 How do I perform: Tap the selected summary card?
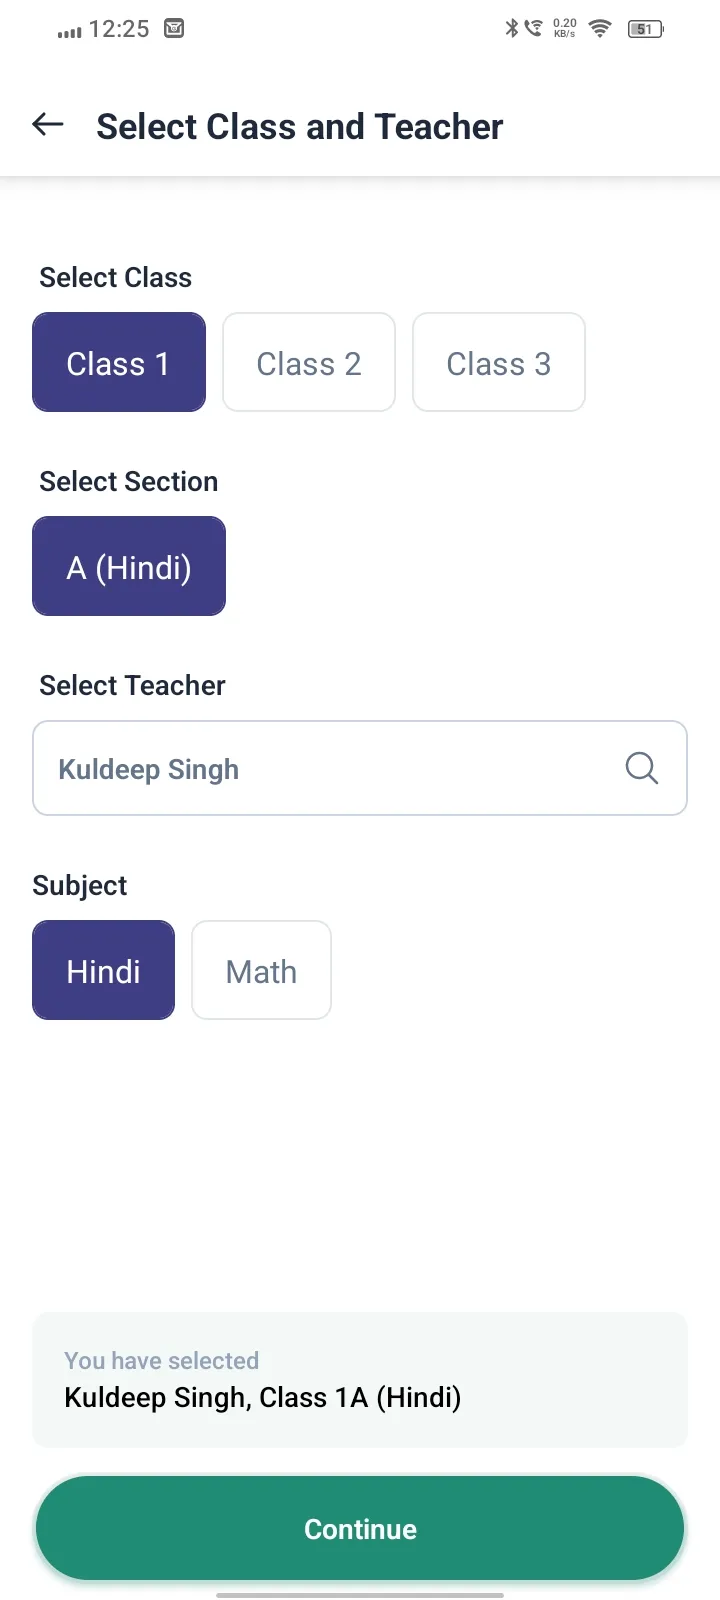(x=360, y=1380)
